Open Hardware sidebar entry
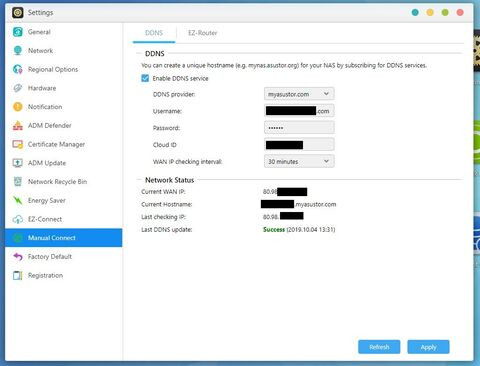480x366 pixels. click(x=42, y=88)
